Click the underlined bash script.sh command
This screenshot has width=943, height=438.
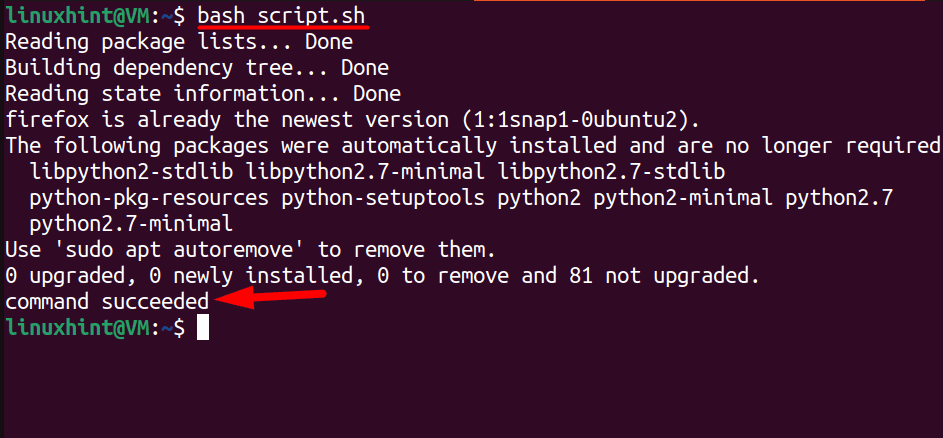281,16
